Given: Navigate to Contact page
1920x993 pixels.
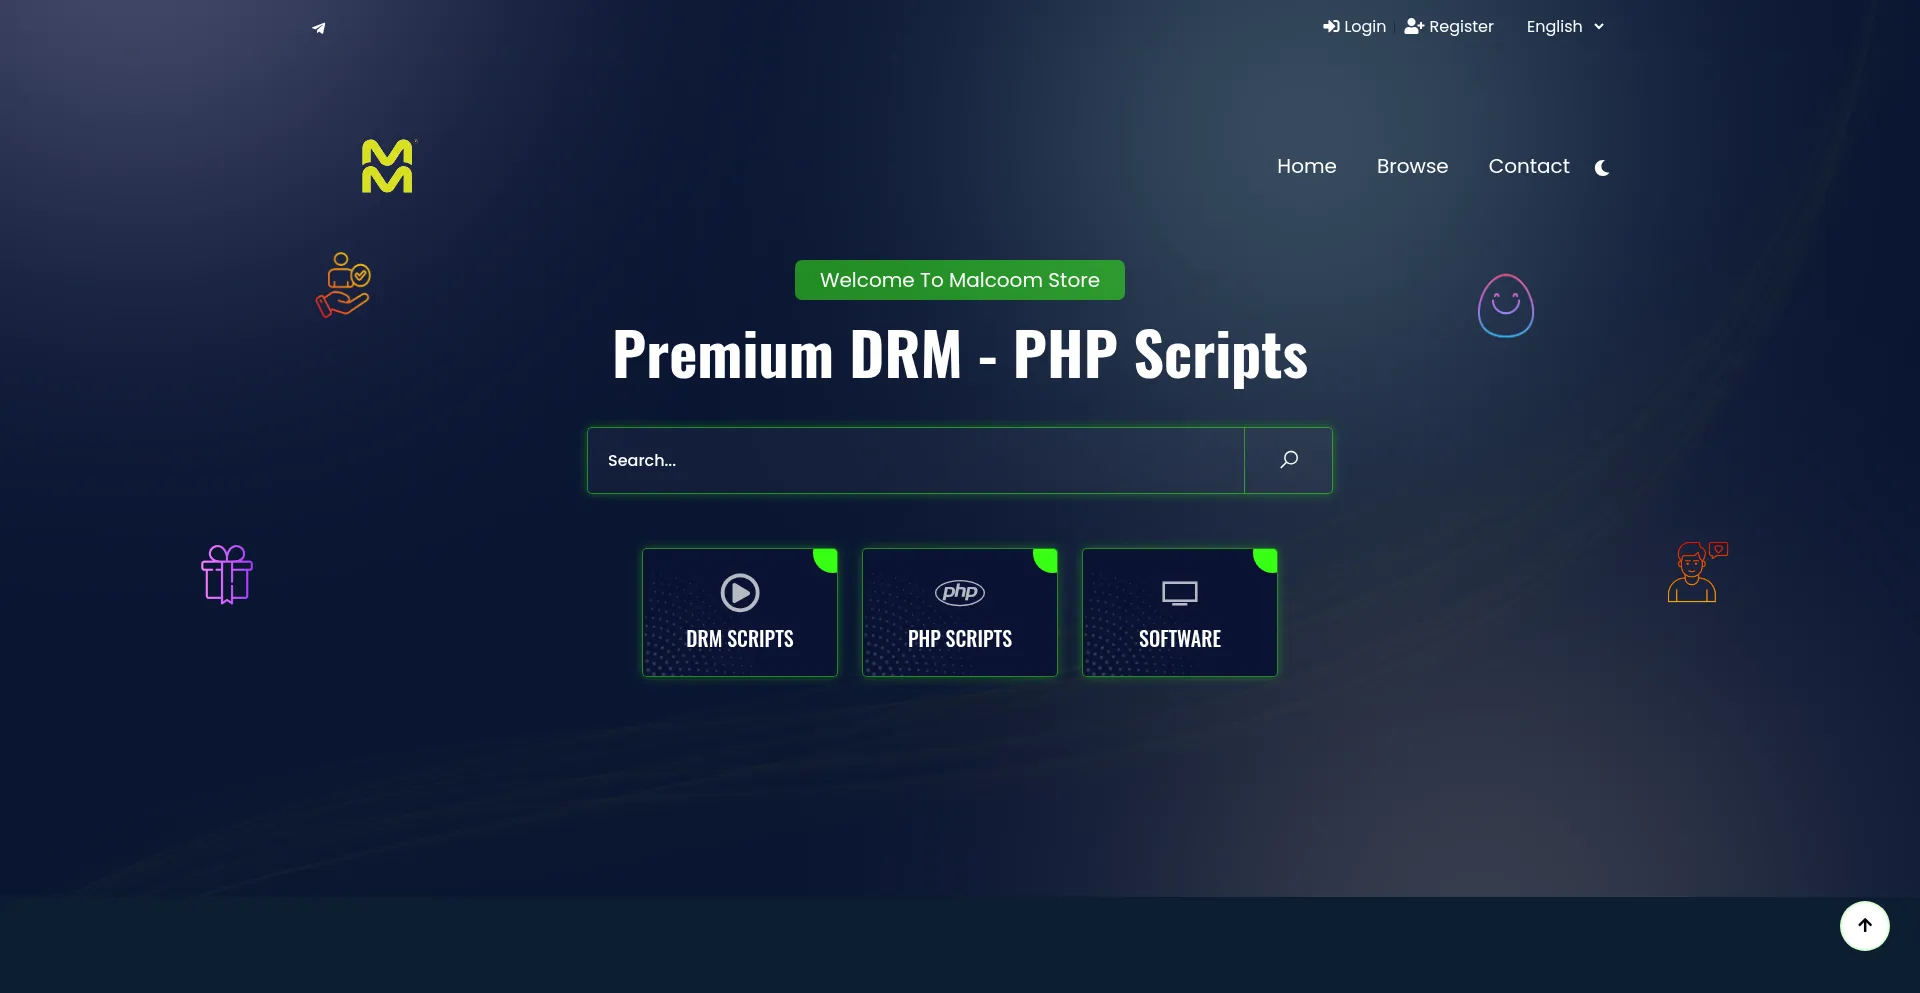Looking at the screenshot, I should click(x=1528, y=167).
